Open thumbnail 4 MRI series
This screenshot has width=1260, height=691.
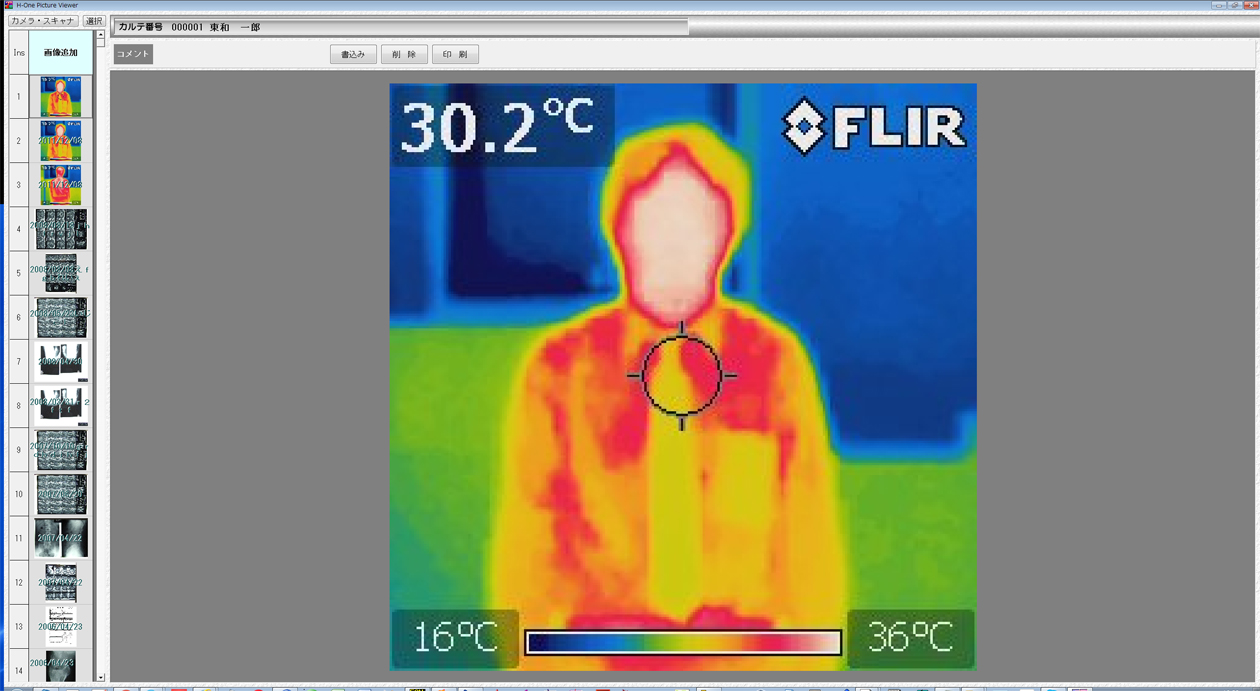[61, 229]
